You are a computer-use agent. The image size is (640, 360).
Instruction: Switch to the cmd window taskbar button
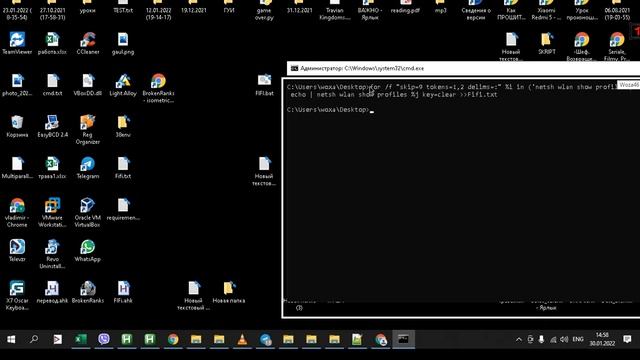coord(403,339)
